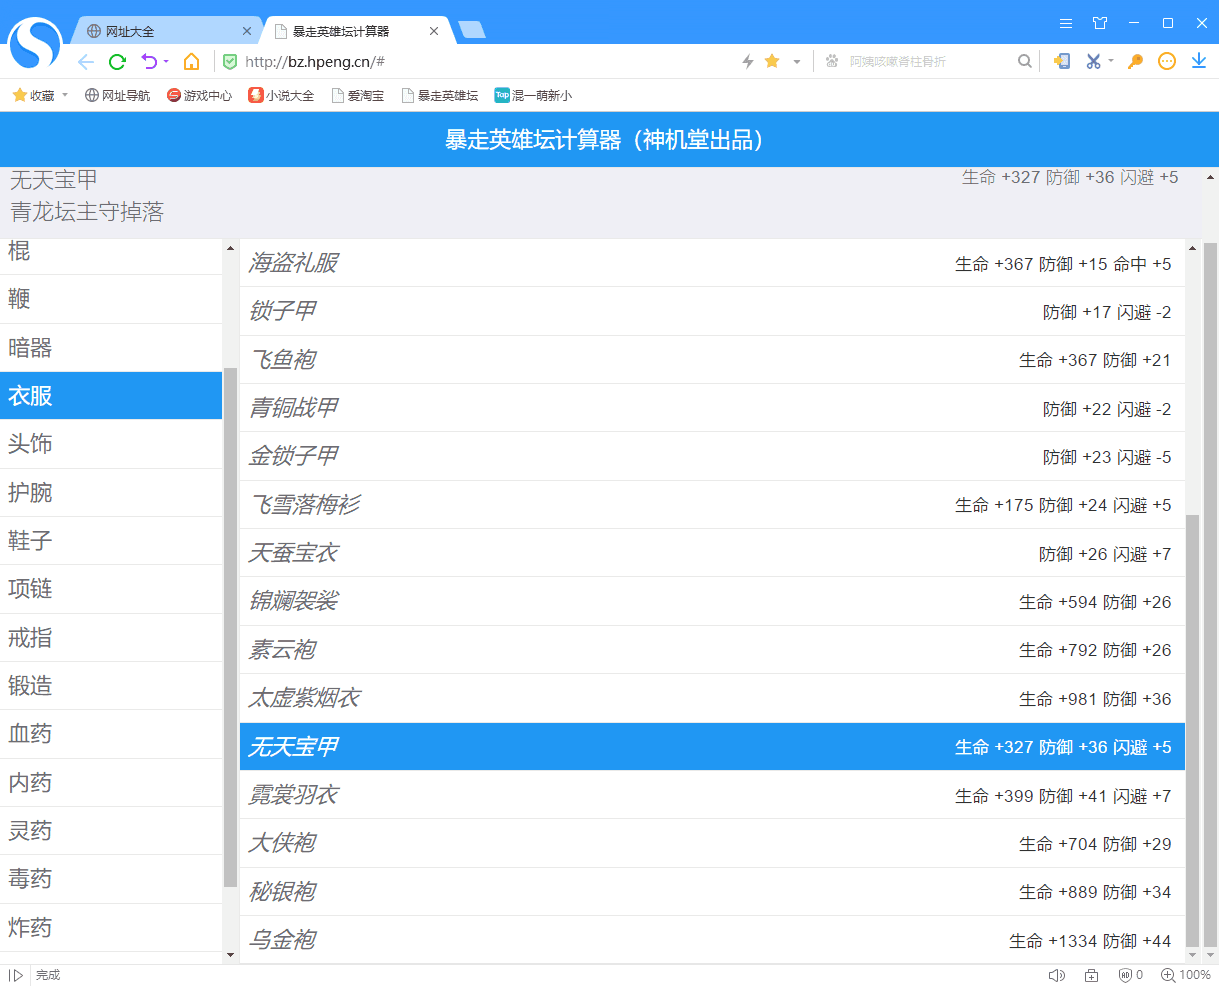This screenshot has width=1219, height=986.
Task: Open 游戏中心 bookmark
Action: click(199, 95)
